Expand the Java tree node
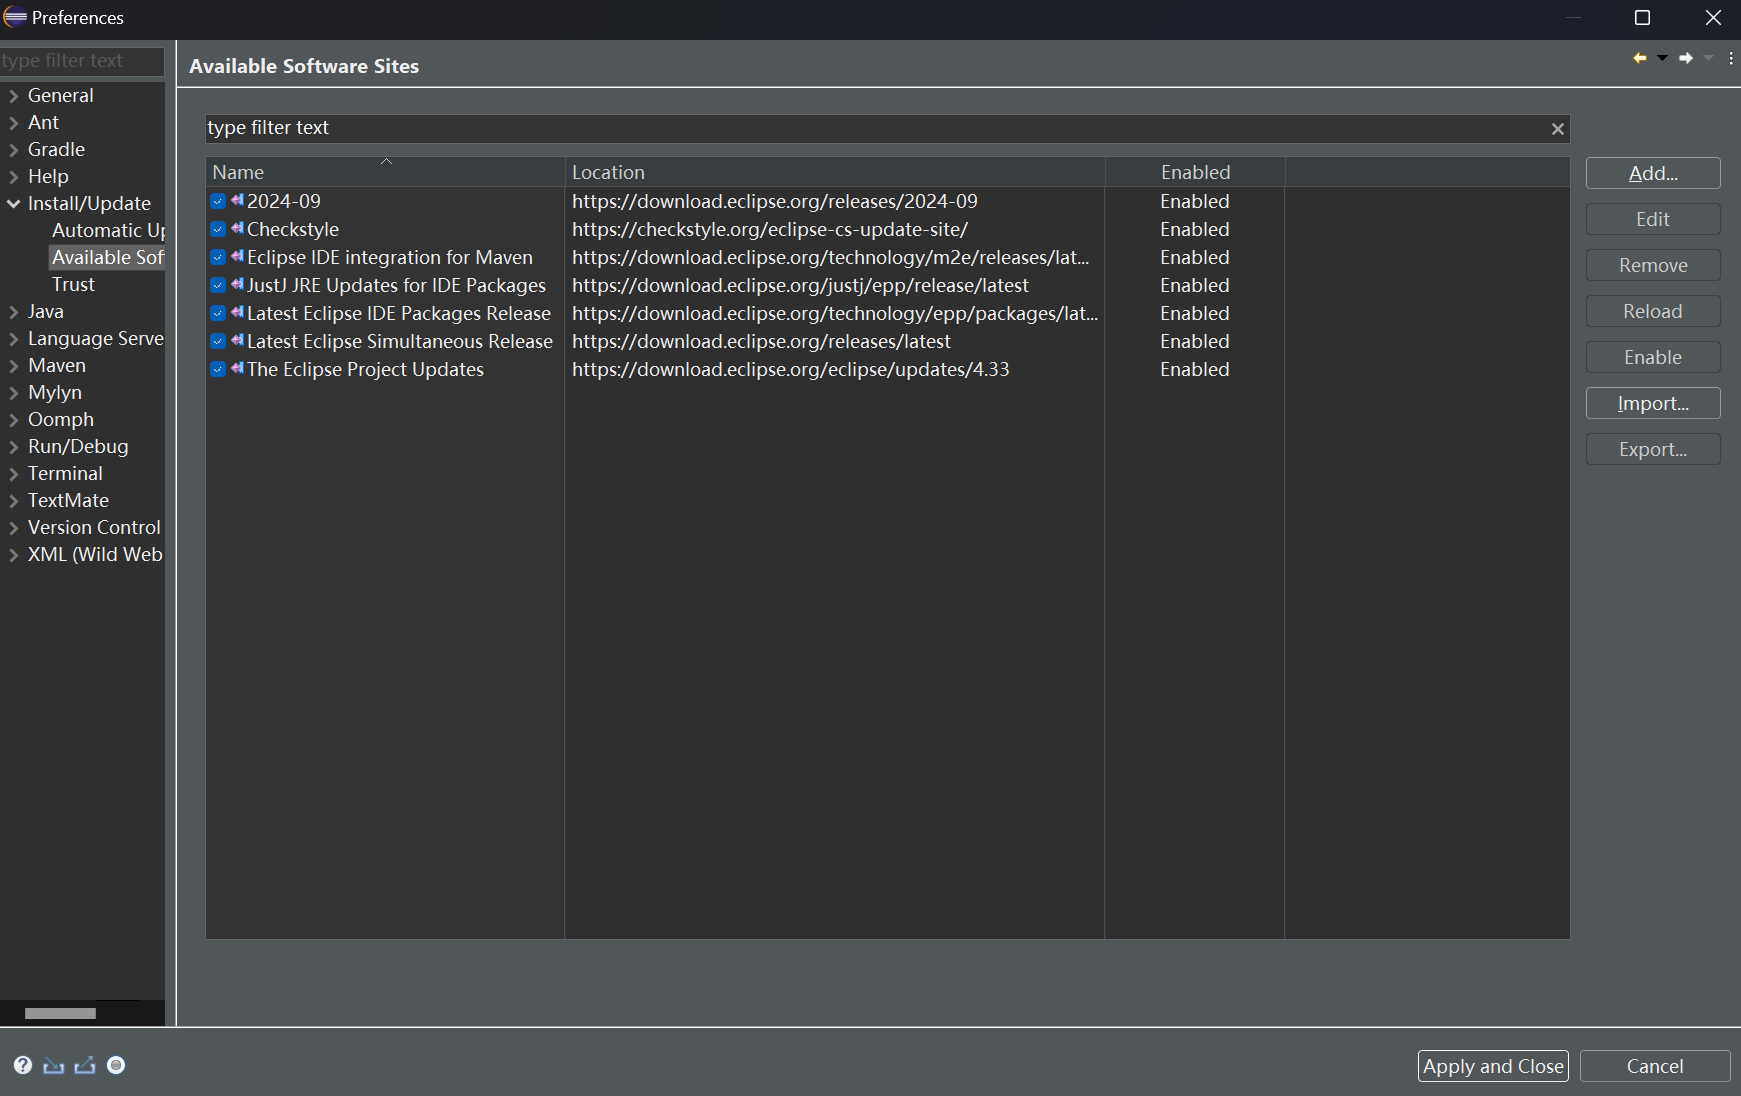The image size is (1741, 1096). point(14,312)
